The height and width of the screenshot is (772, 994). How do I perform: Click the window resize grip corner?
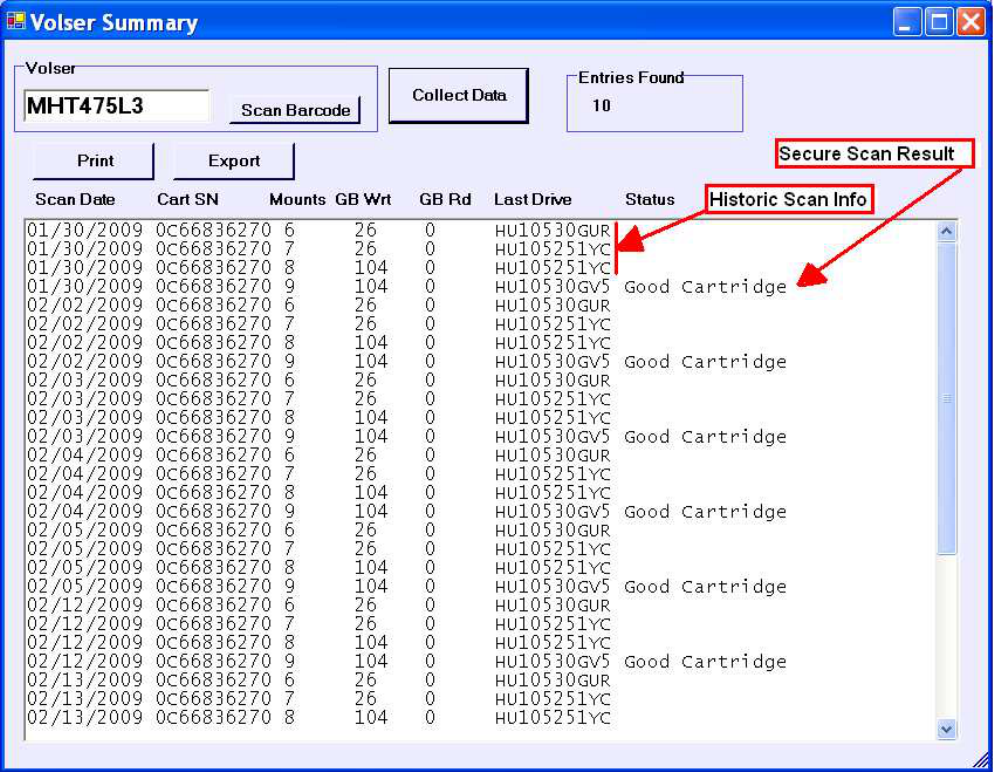[981, 759]
